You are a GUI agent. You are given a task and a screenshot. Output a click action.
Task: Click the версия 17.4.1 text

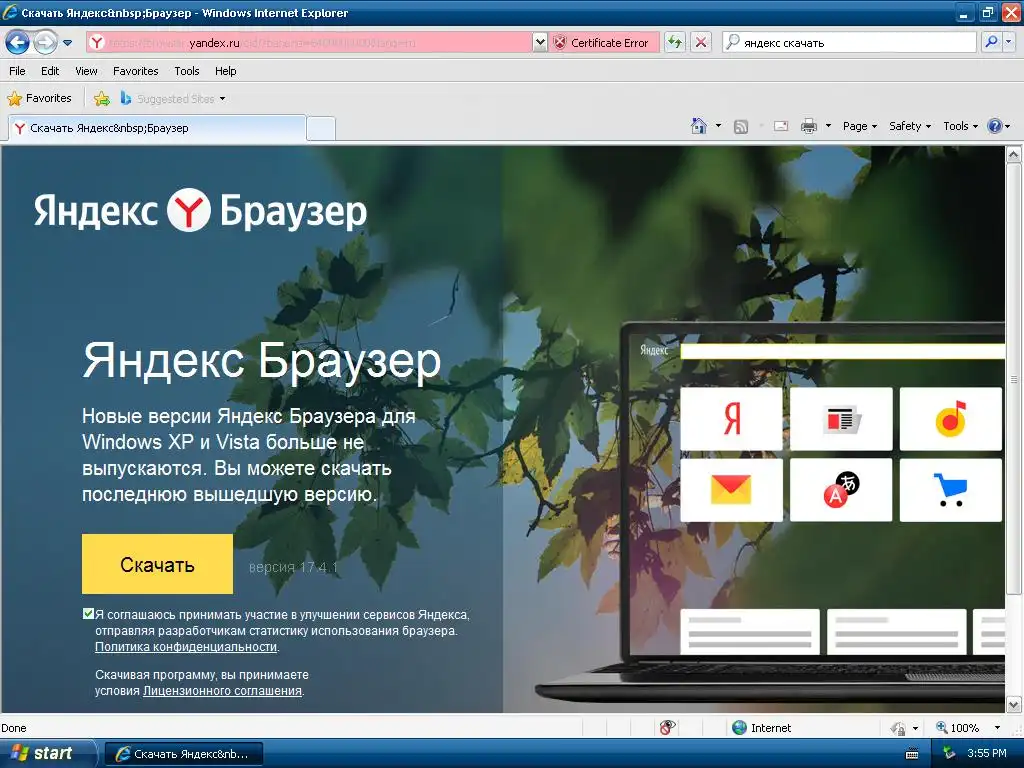pyautogui.click(x=293, y=567)
